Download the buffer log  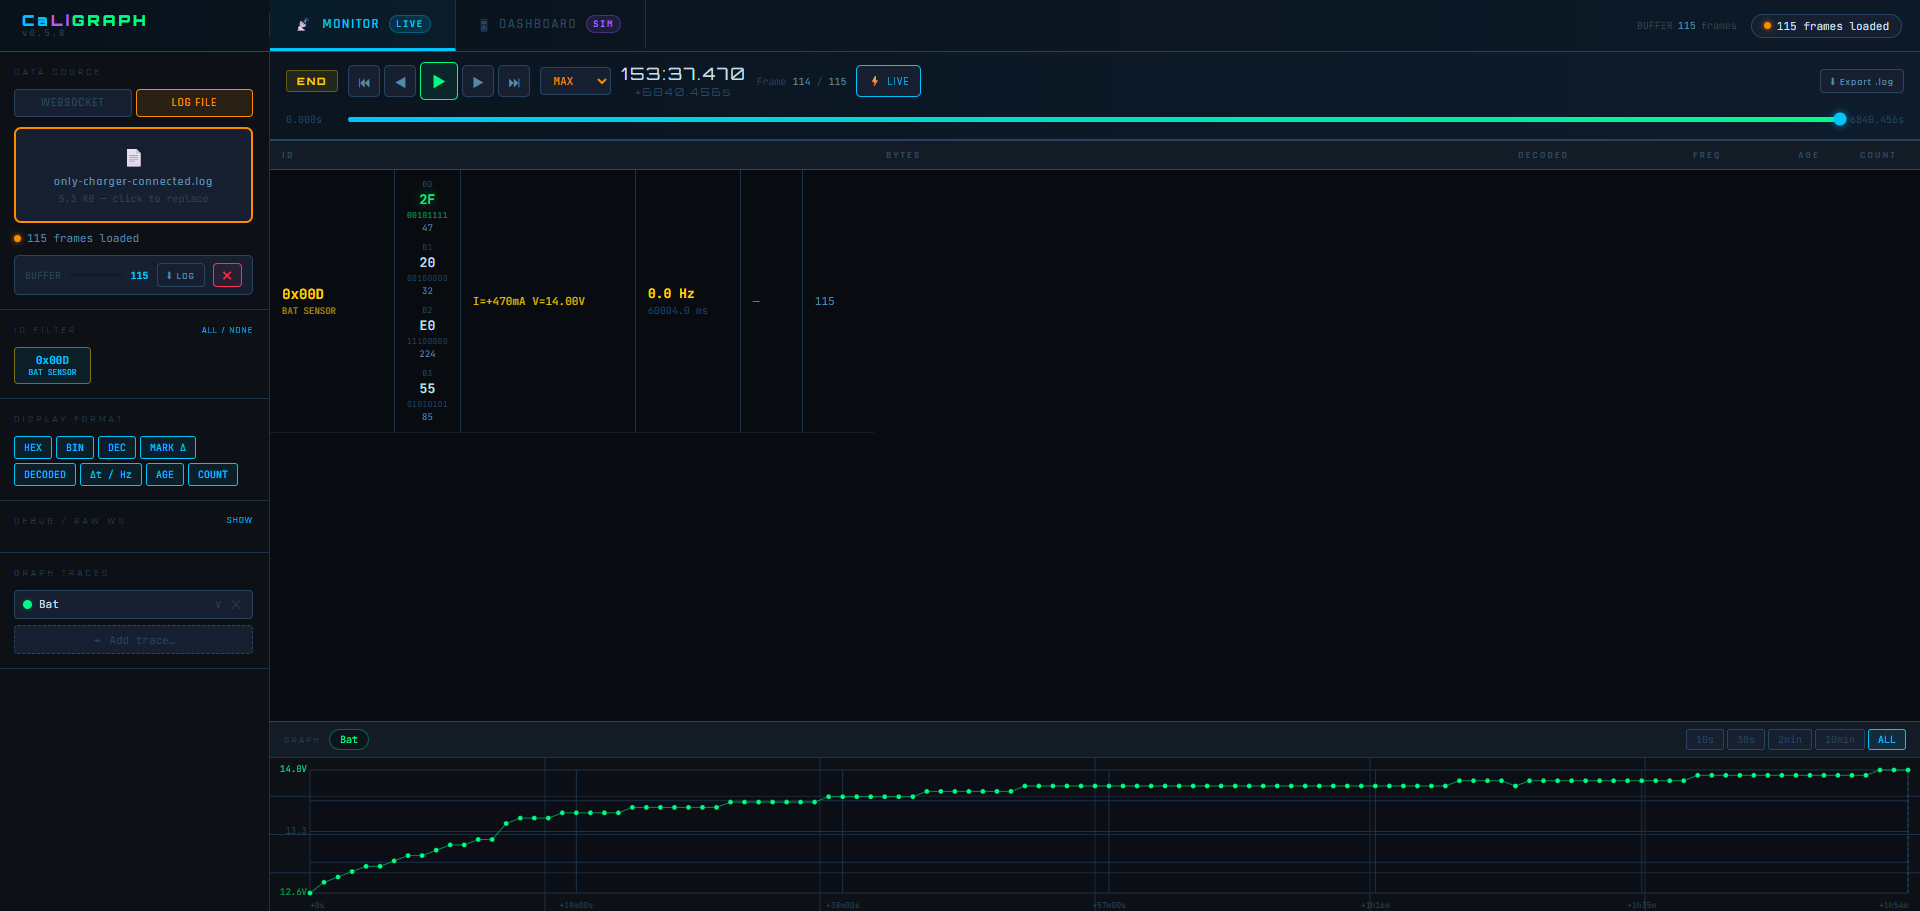coord(181,276)
